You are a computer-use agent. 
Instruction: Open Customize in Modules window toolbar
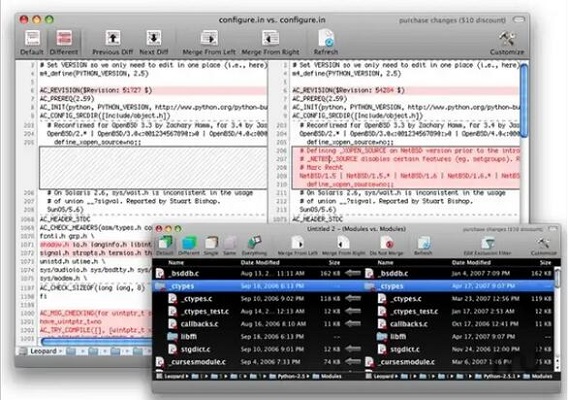click(543, 245)
